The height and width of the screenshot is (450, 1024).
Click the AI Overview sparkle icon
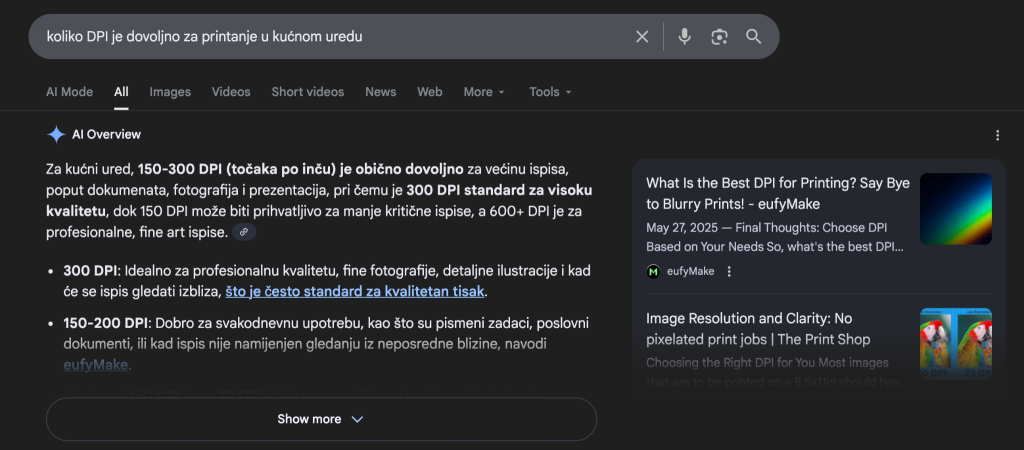[x=56, y=135]
